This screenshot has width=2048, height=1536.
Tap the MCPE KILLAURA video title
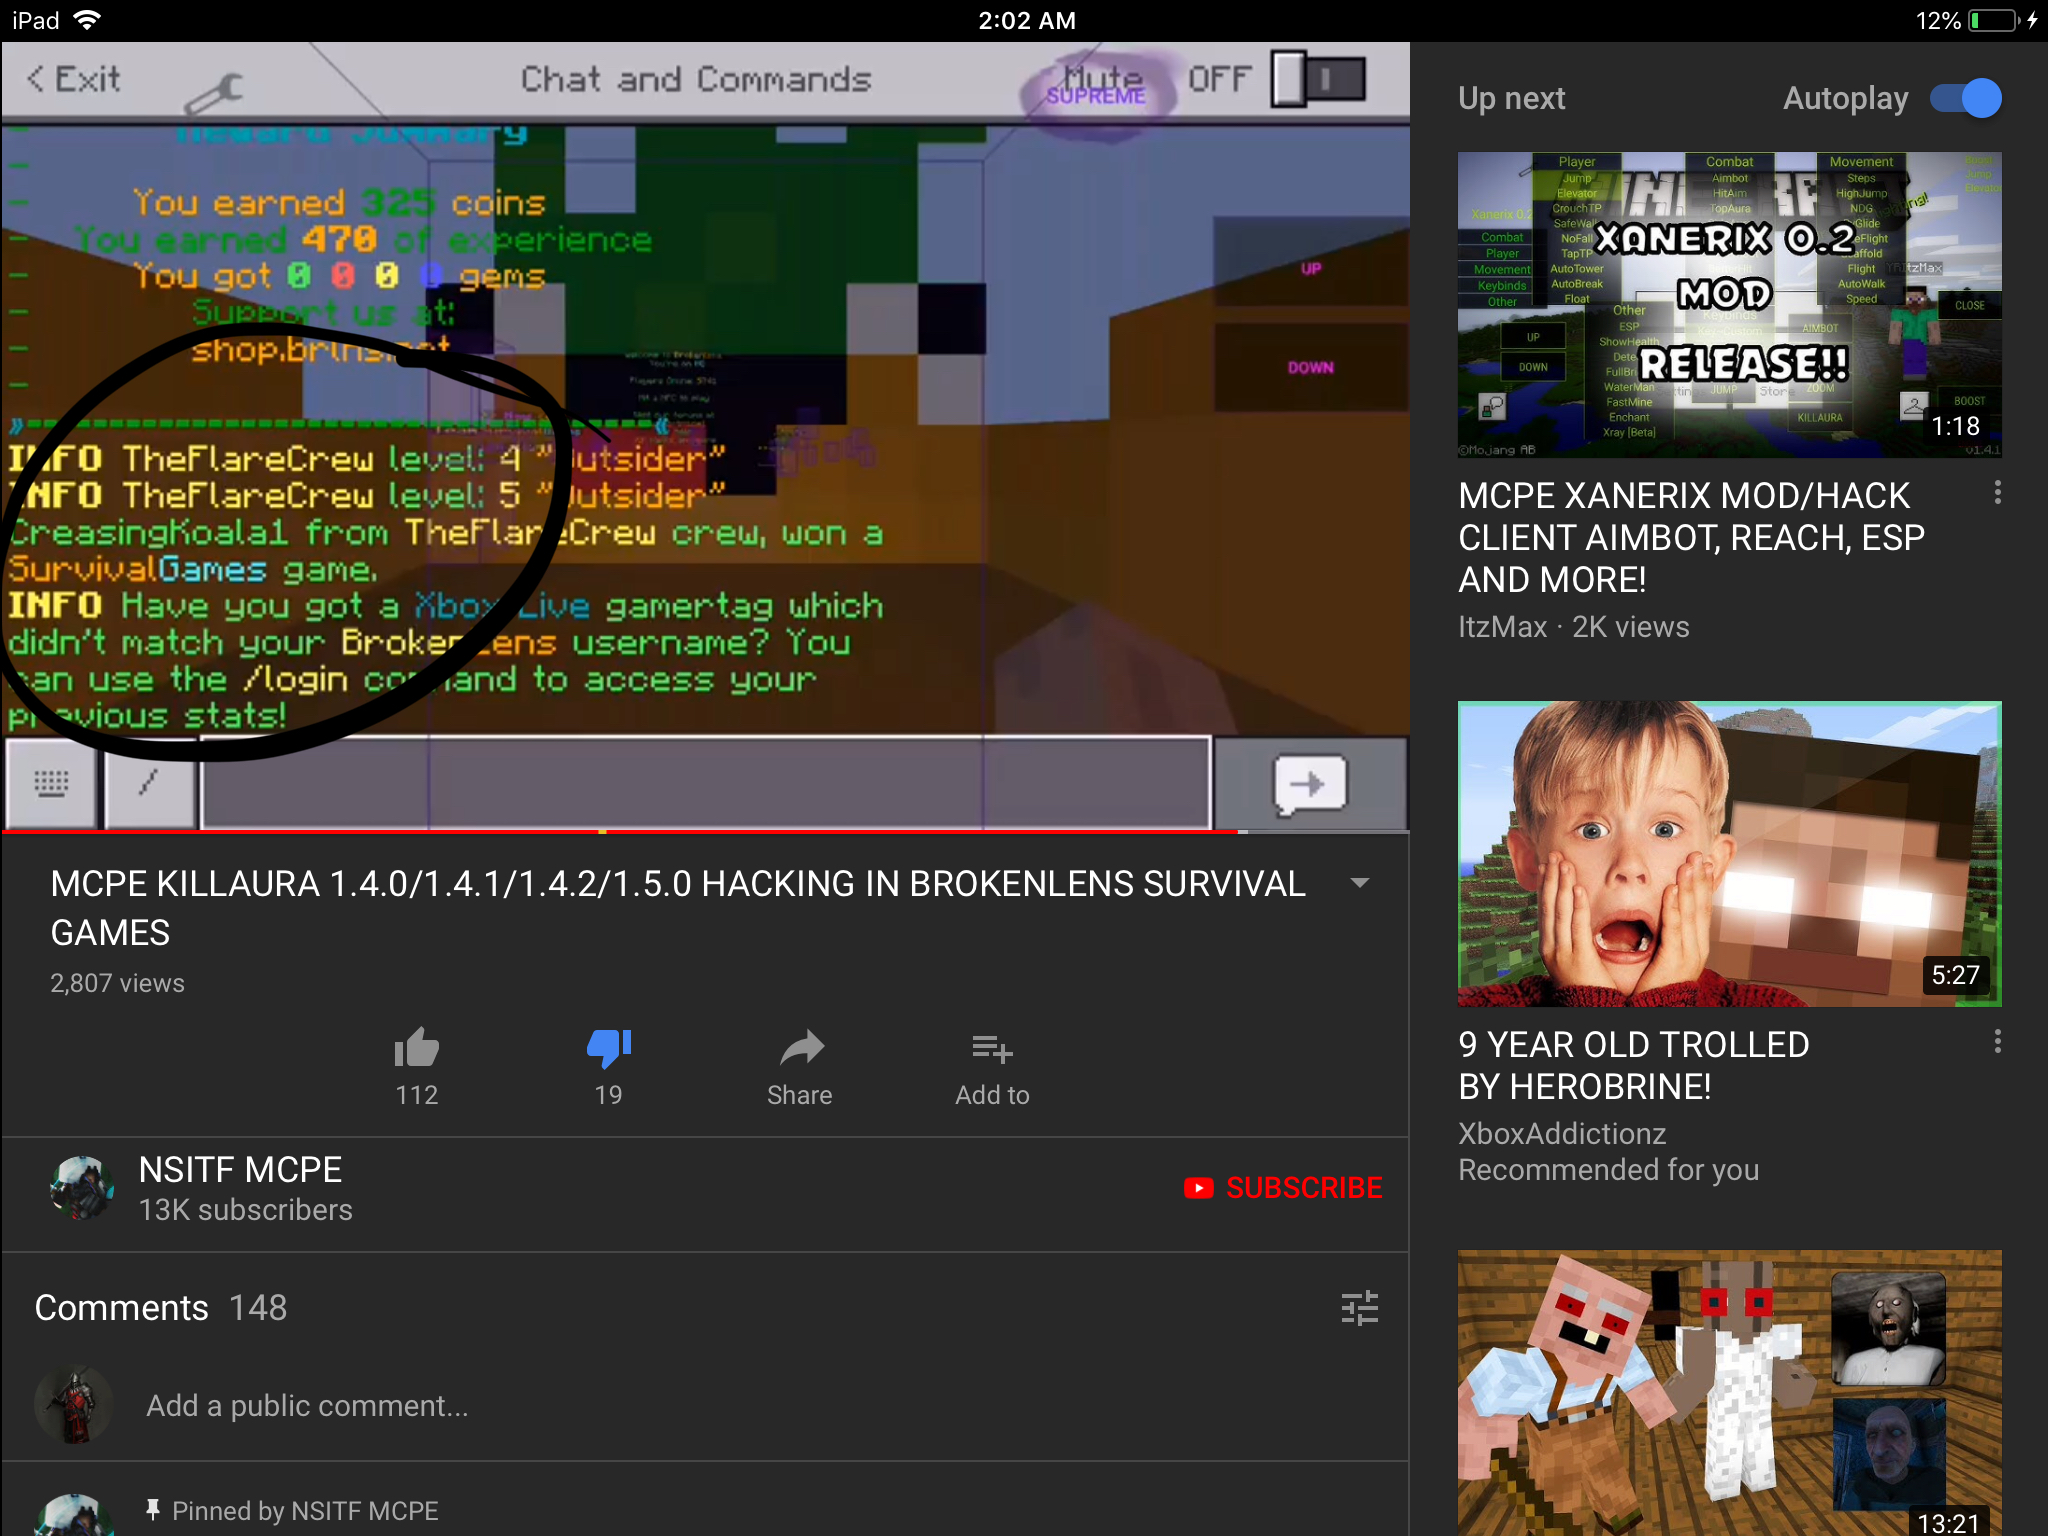click(x=678, y=908)
